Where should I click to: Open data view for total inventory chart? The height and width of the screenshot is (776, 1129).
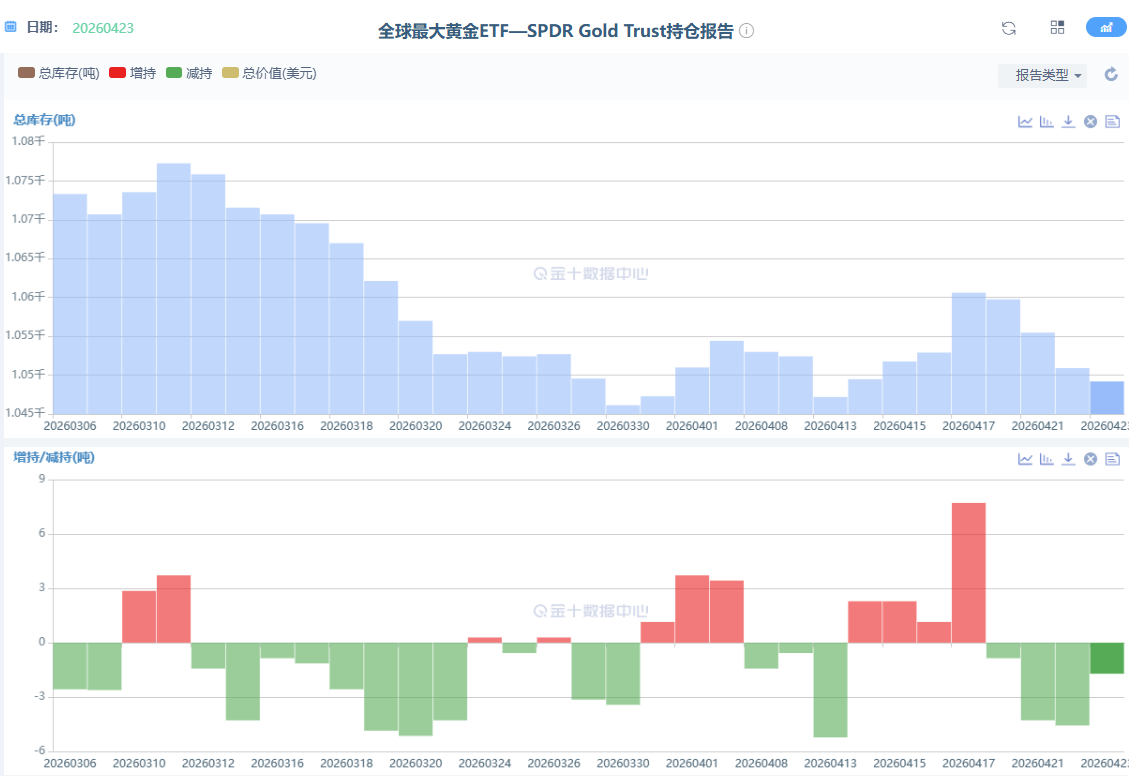coord(1112,122)
